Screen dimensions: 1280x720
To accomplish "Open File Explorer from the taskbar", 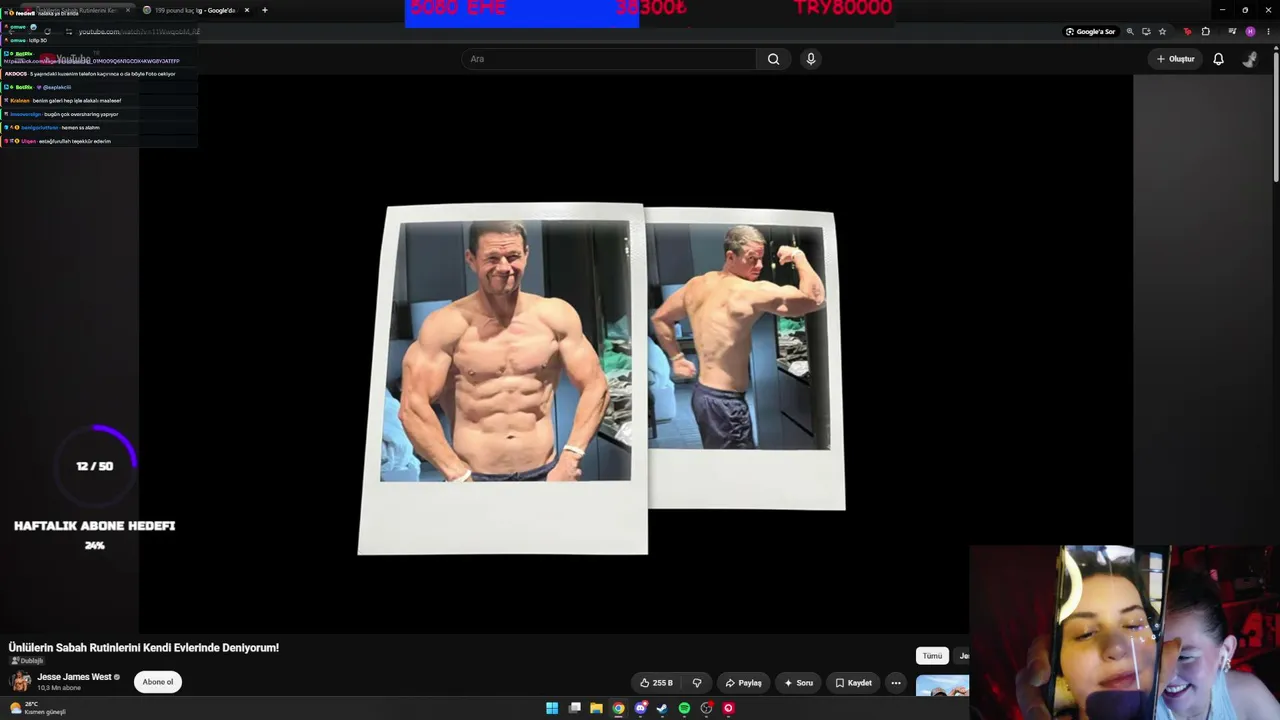I will click(596, 708).
